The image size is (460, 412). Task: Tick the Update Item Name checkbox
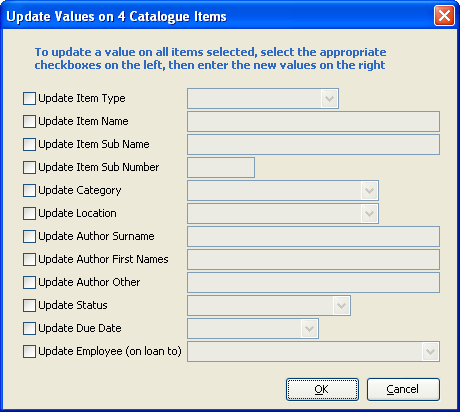(x=29, y=122)
